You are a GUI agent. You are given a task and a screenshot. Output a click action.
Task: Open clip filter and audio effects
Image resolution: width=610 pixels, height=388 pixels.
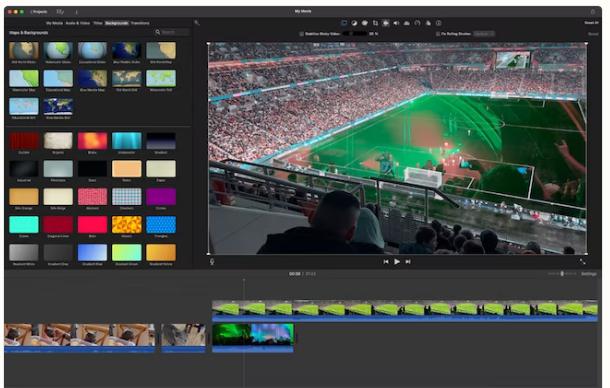coord(428,23)
